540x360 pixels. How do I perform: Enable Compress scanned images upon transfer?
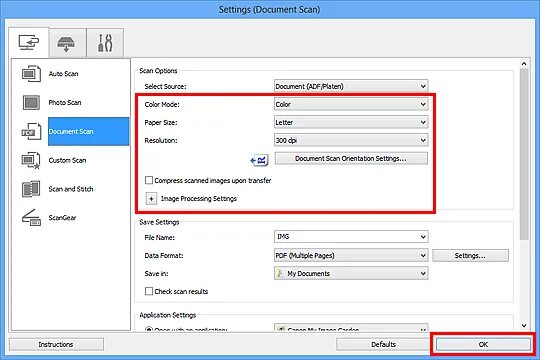pos(149,181)
